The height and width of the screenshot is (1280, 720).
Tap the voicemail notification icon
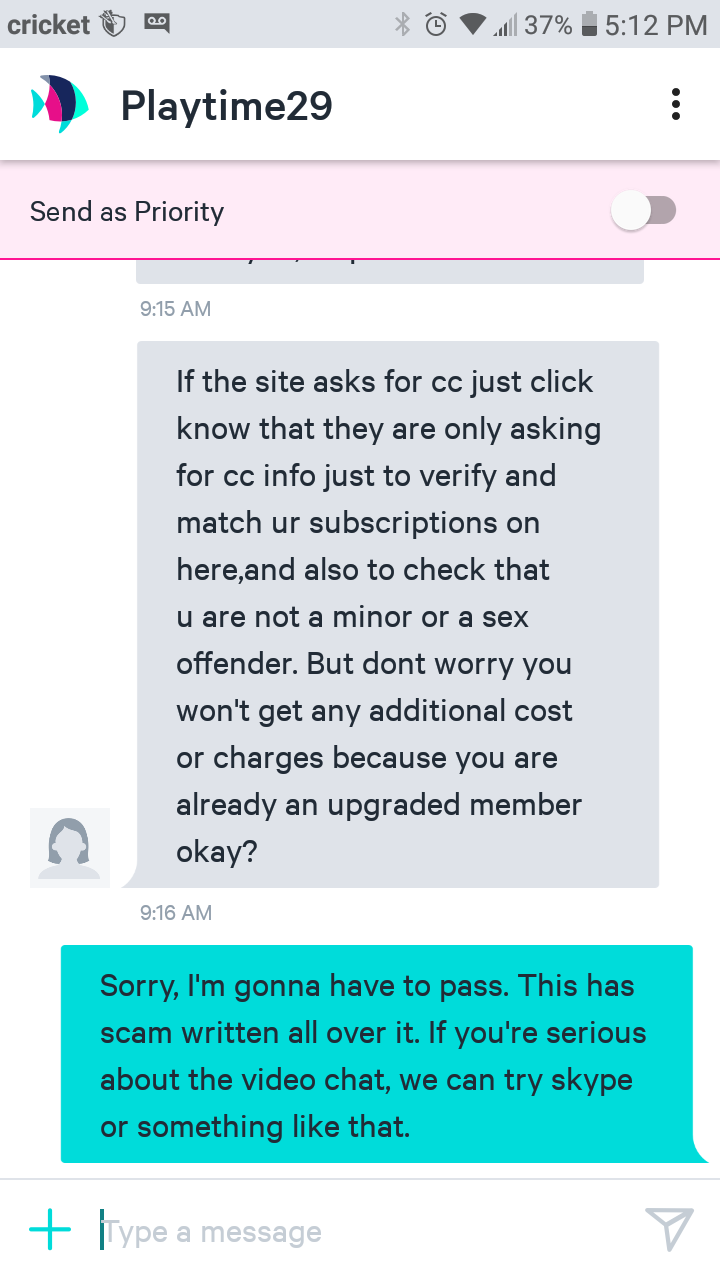point(156,22)
